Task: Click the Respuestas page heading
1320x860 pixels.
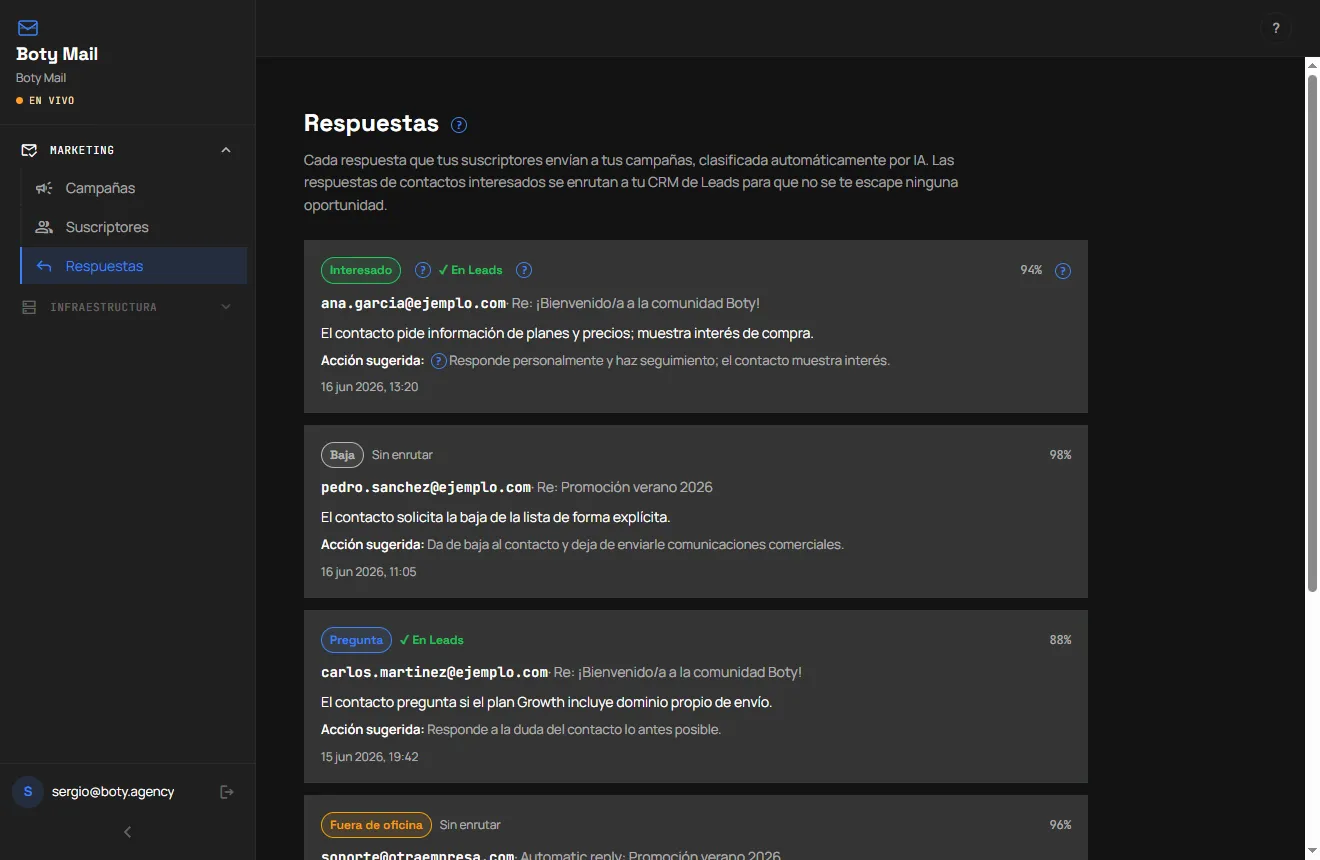Action: tap(371, 123)
